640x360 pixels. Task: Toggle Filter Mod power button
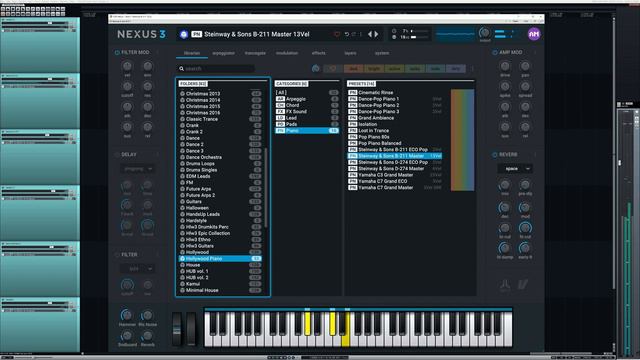[x=117, y=53]
